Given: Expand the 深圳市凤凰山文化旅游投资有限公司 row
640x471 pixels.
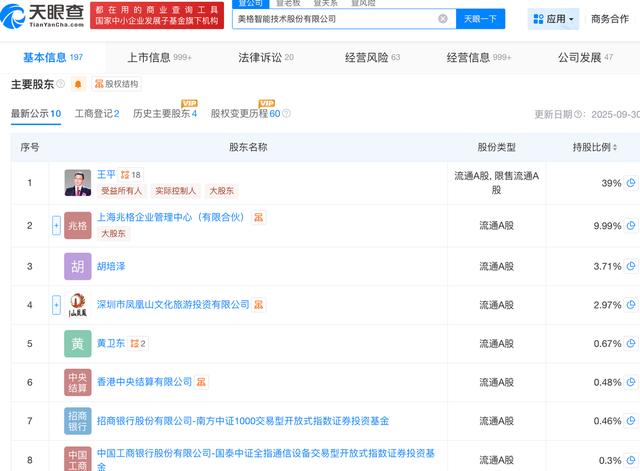Looking at the screenshot, I should [57, 304].
